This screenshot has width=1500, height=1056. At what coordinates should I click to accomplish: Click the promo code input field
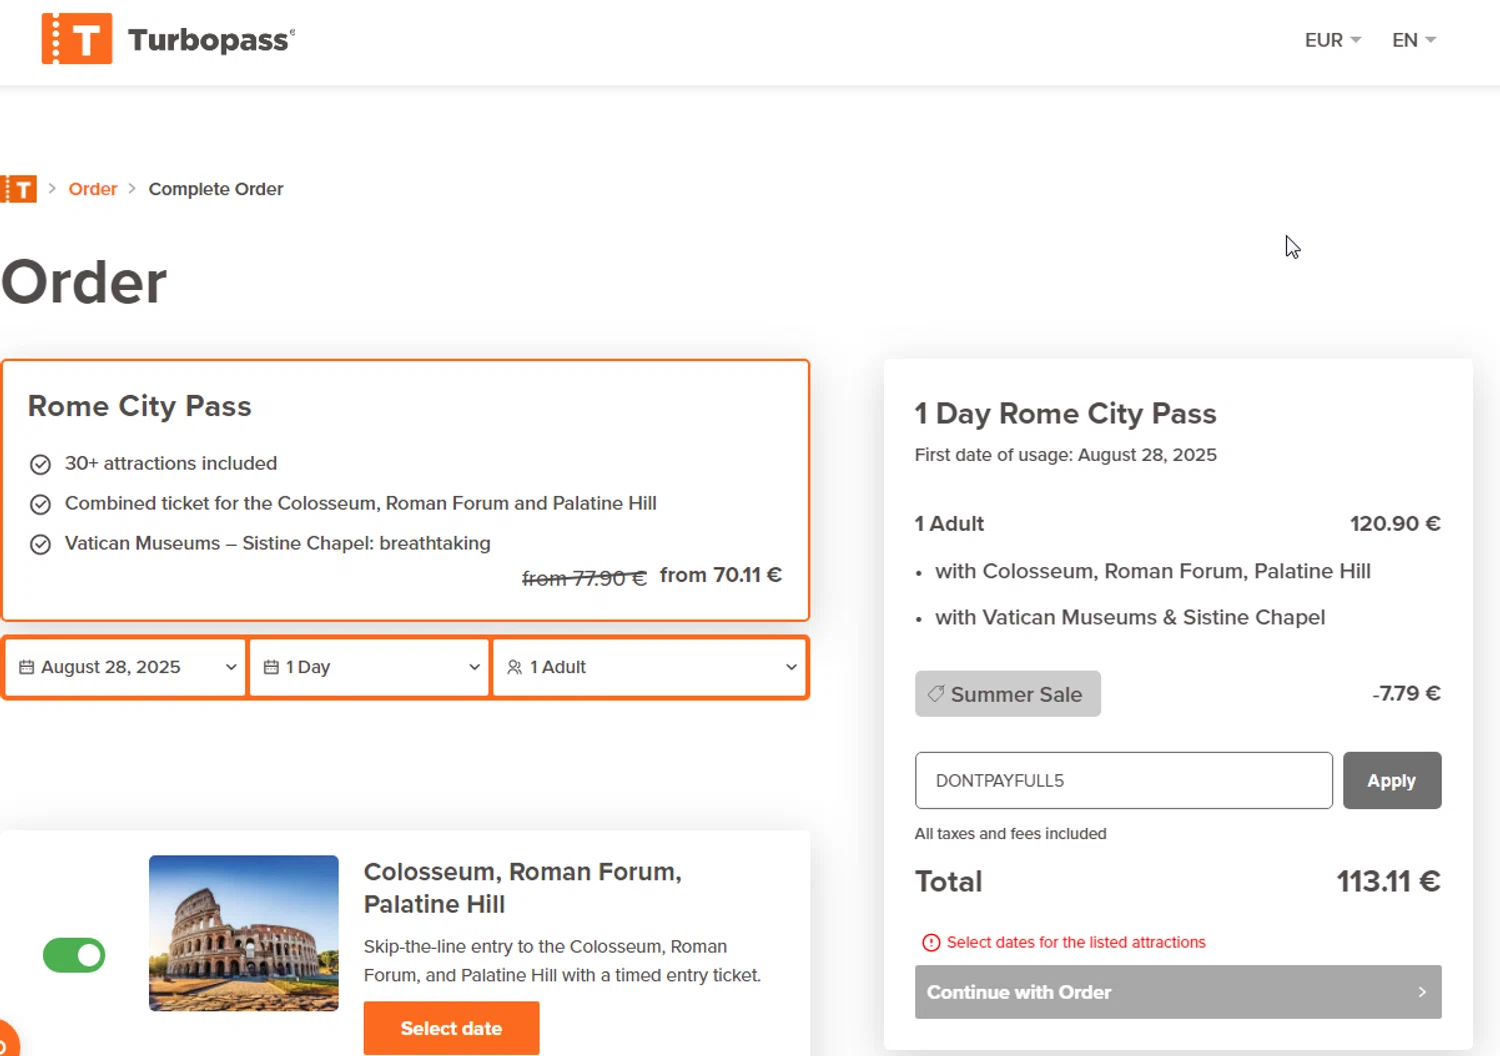(1123, 780)
